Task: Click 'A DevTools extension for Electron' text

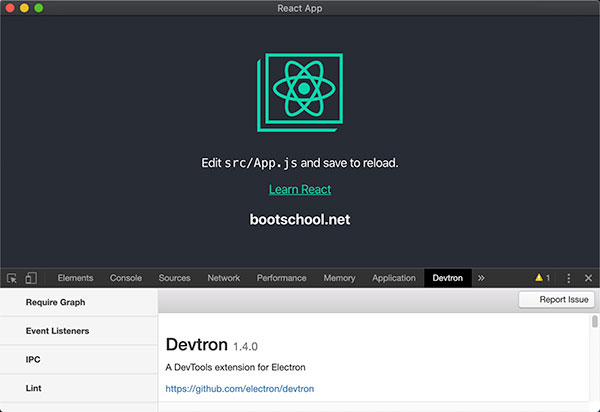Action: [x=235, y=367]
